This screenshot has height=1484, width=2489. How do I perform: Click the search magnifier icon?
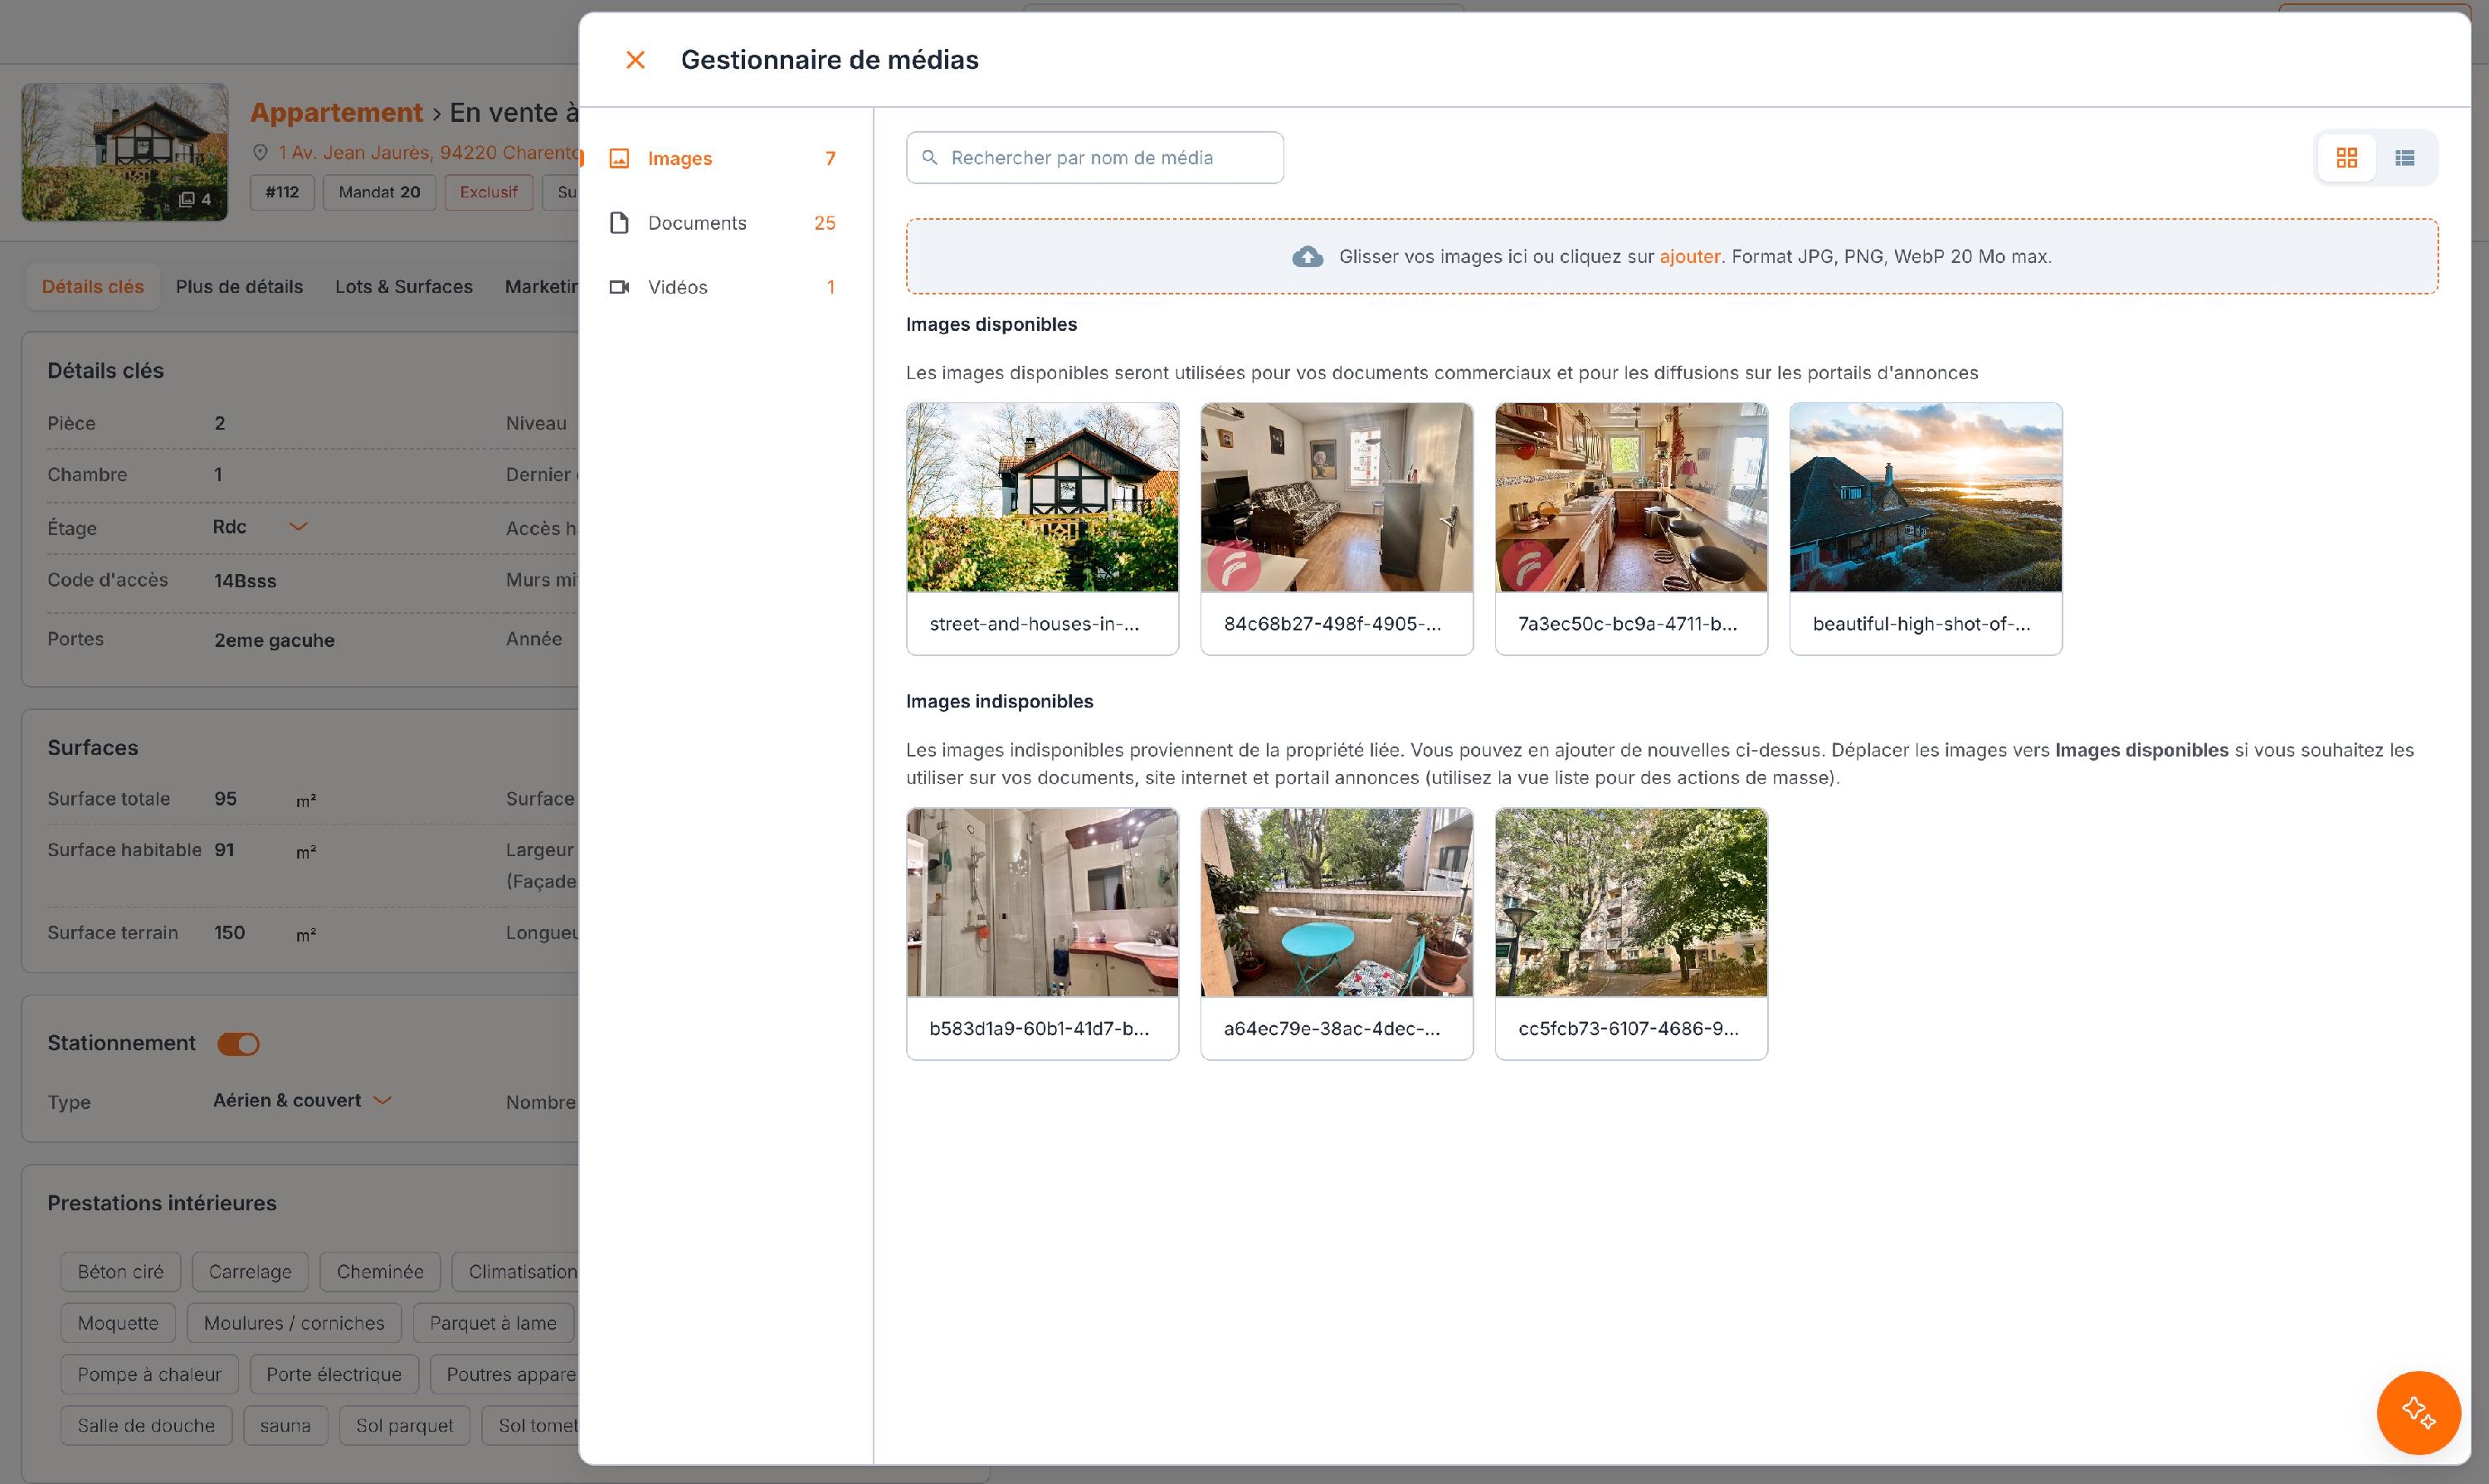pyautogui.click(x=929, y=158)
